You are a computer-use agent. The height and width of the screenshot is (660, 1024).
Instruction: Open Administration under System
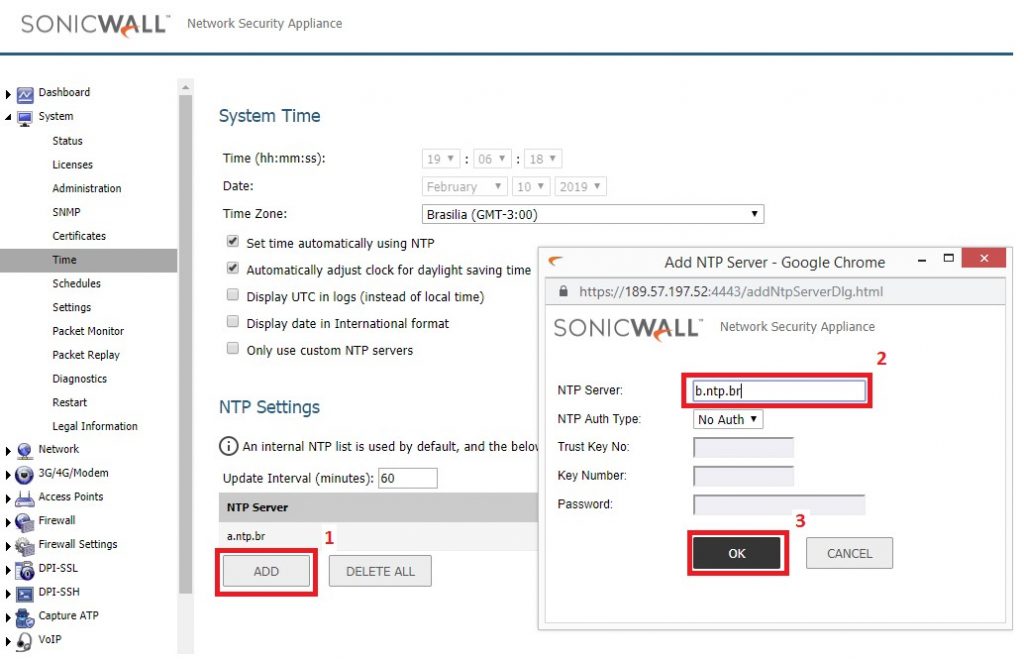coord(87,189)
